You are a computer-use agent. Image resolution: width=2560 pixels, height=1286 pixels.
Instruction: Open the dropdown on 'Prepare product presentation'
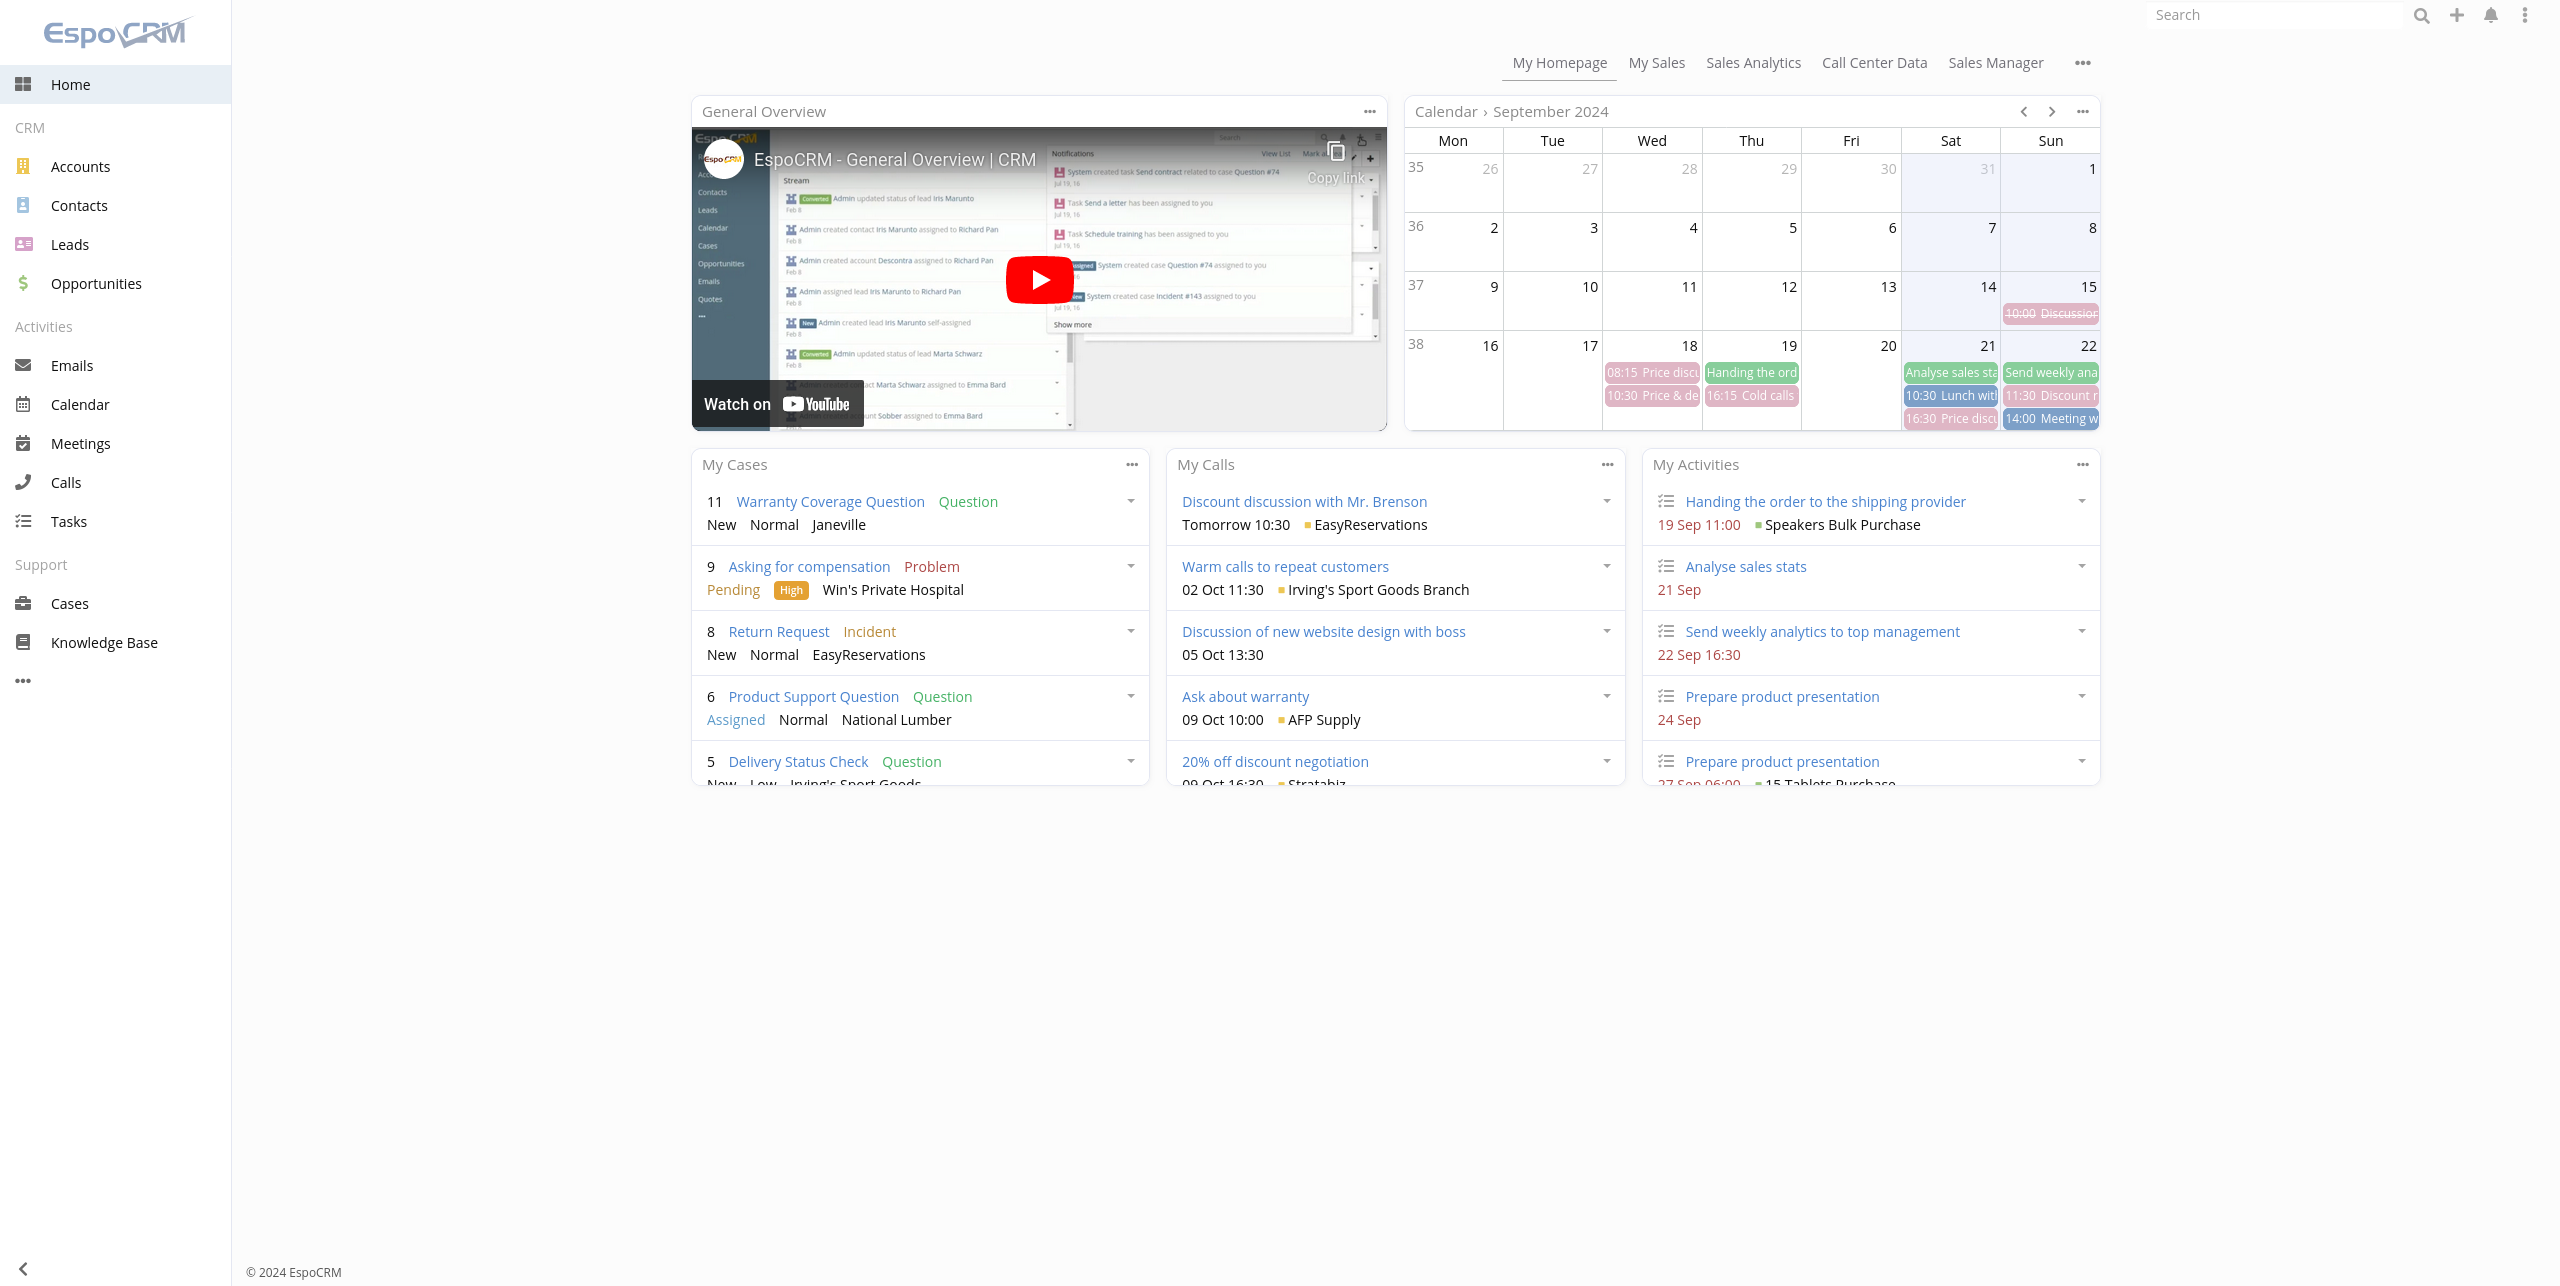click(x=2081, y=696)
